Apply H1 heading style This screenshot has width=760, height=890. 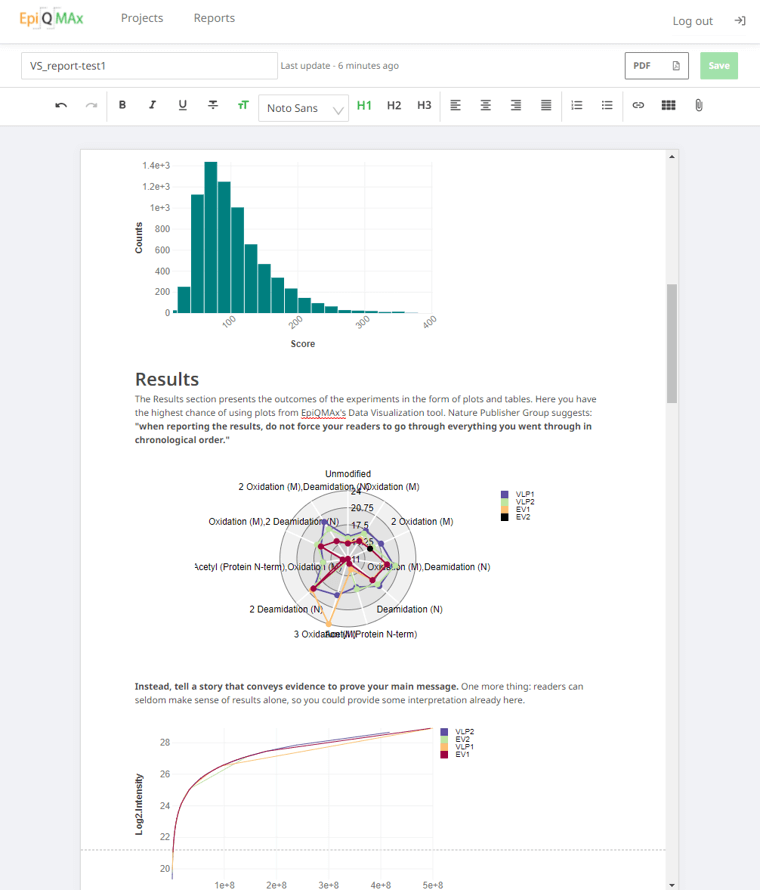[364, 105]
